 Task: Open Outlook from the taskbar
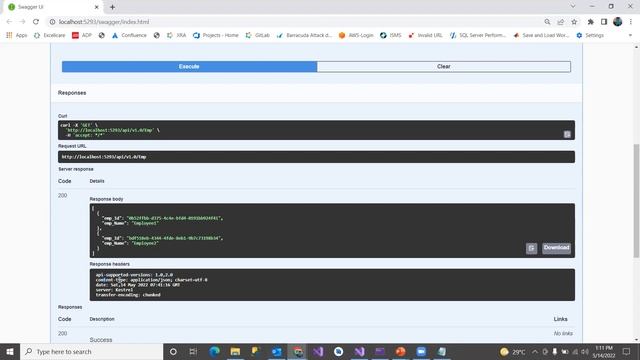(x=277, y=351)
